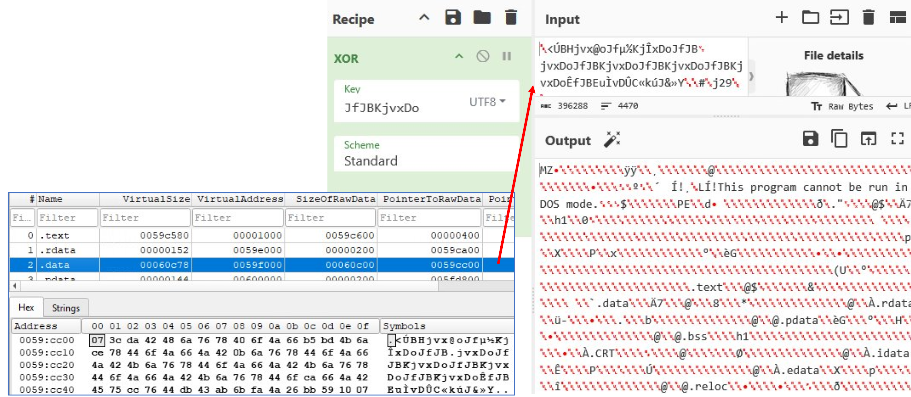Switch to the Hex tab
Image resolution: width=911 pixels, height=397 pixels.
coord(26,307)
